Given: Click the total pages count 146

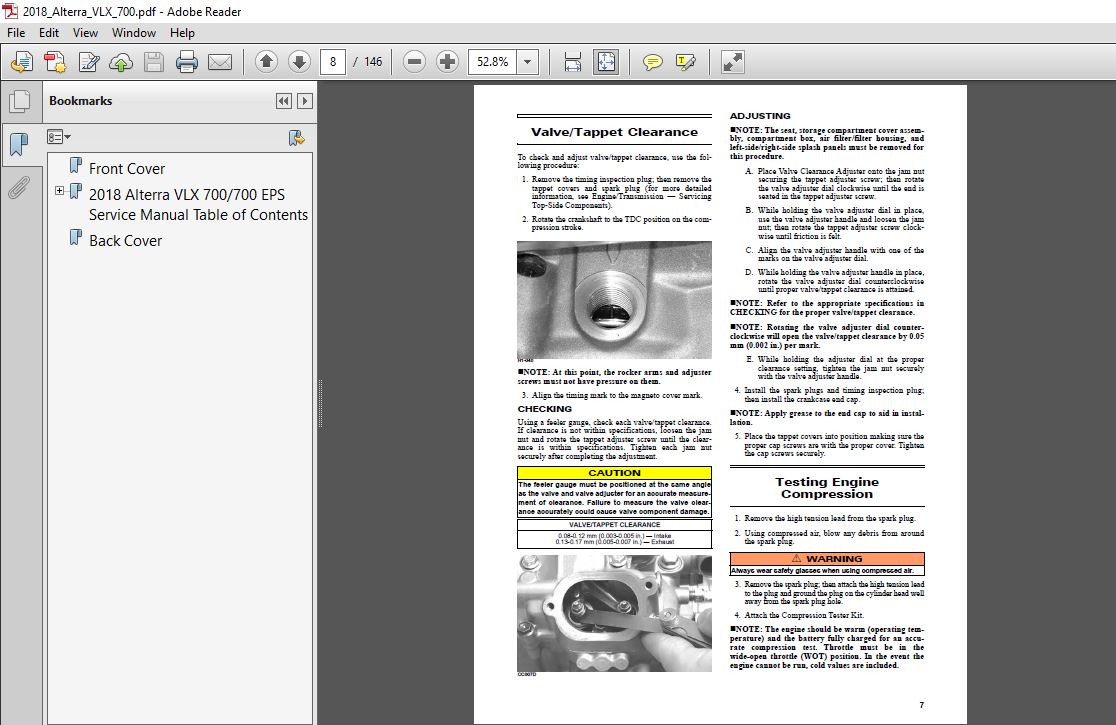Looking at the screenshot, I should [x=373, y=62].
